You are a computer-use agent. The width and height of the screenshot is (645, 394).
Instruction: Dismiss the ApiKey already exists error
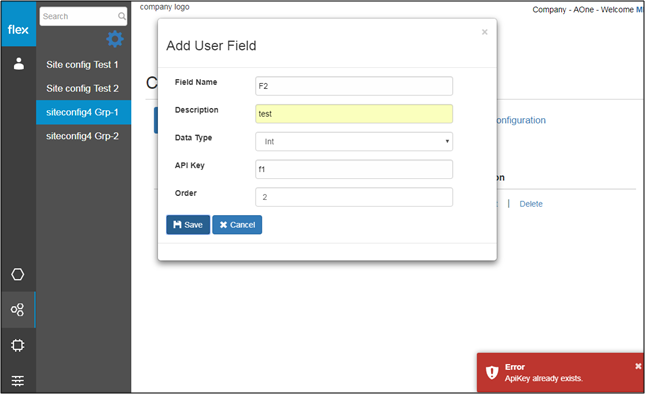638,366
